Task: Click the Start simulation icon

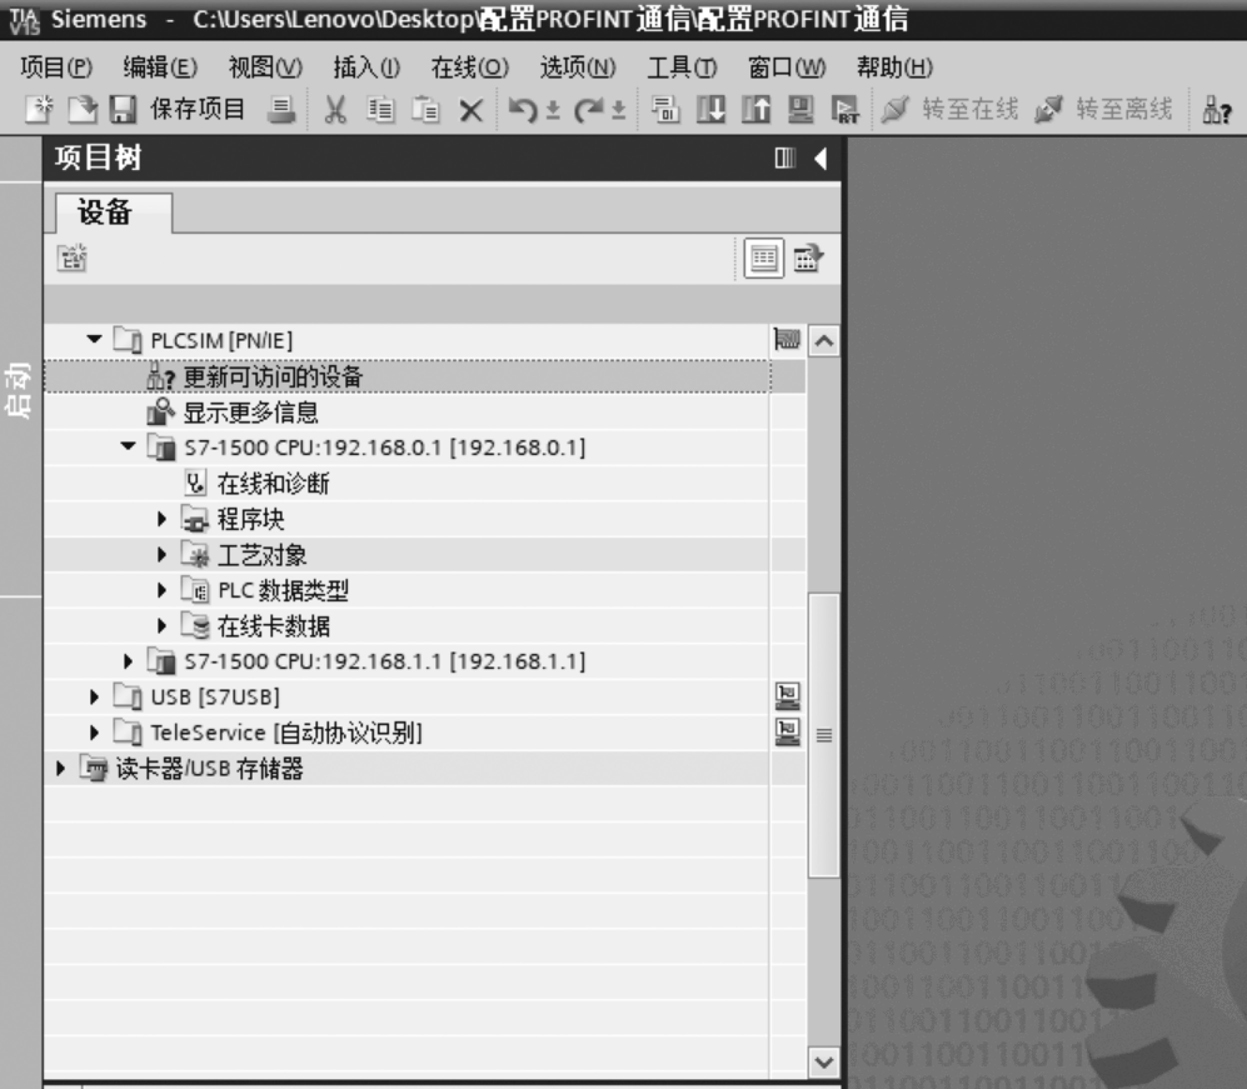Action: (800, 108)
